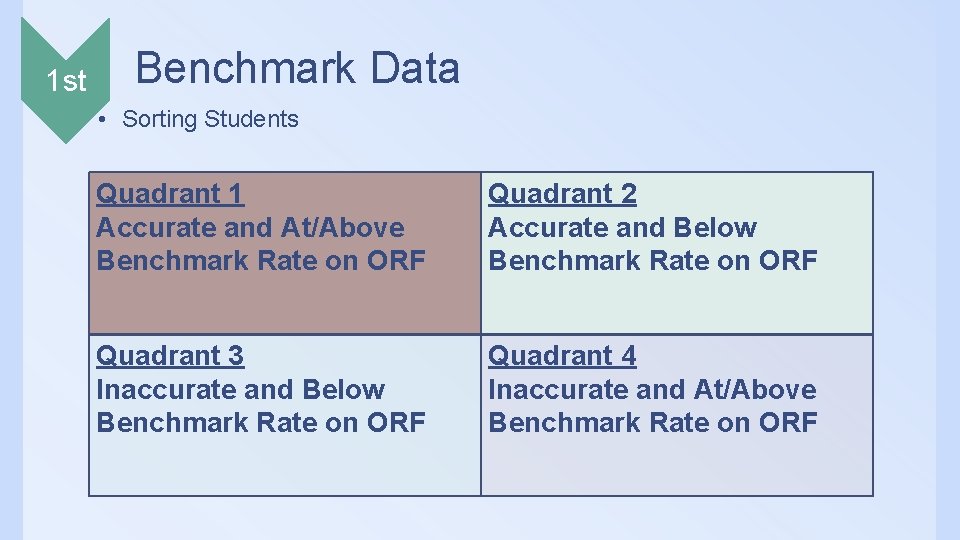960x540 pixels.
Task: Click Benchmark Rate on ORF in Quadrant 2
Action: [653, 261]
